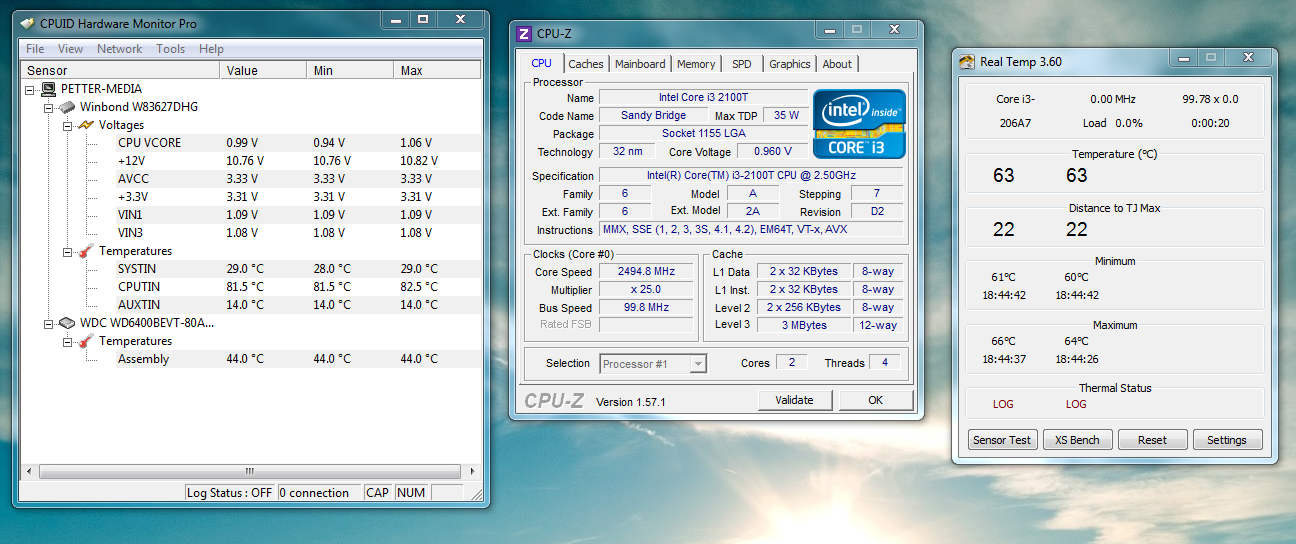Screen dimensions: 1296x544
Task: Click the first core LOG thermal status
Action: (1003, 405)
